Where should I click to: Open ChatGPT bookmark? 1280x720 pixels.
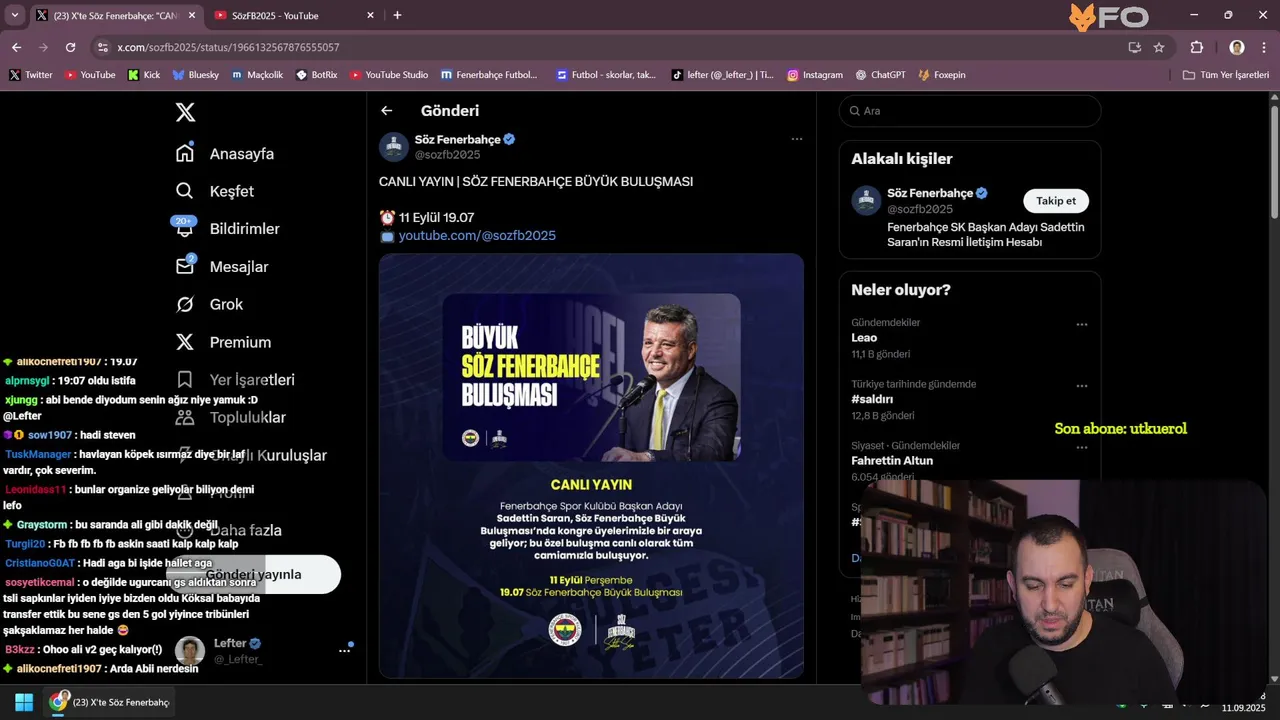(881, 75)
